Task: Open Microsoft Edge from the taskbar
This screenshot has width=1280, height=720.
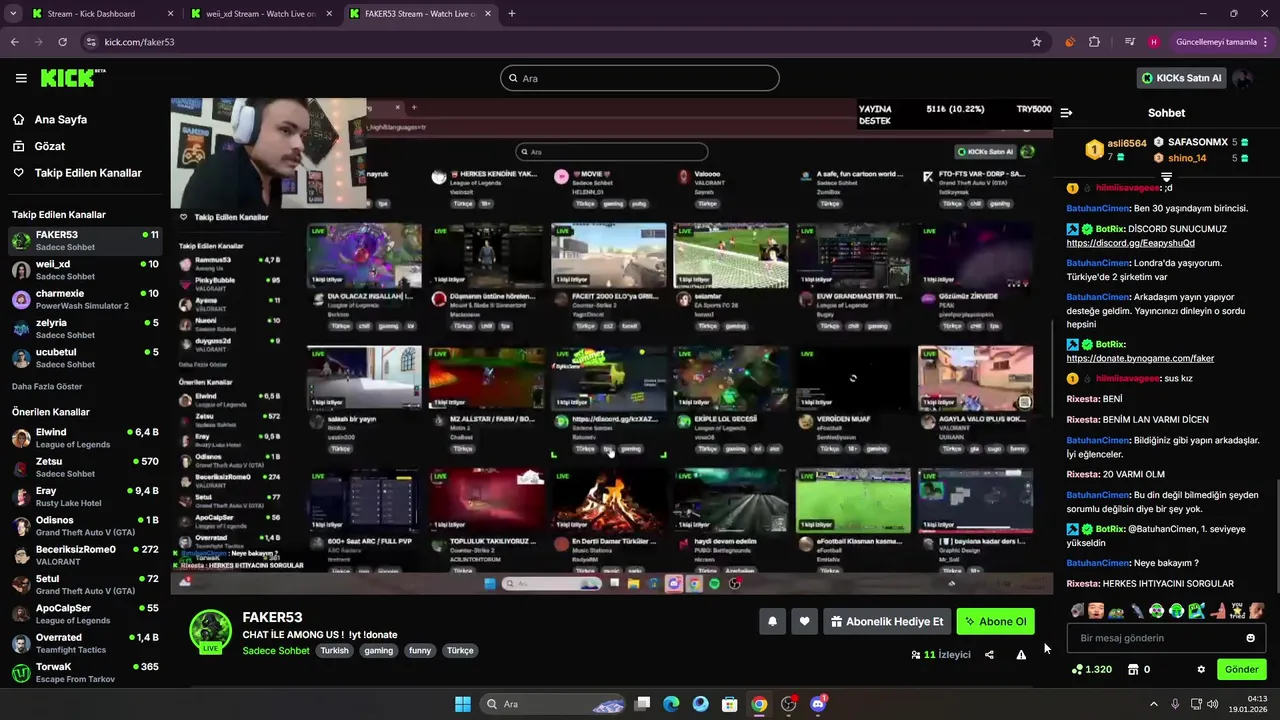Action: 672,704
